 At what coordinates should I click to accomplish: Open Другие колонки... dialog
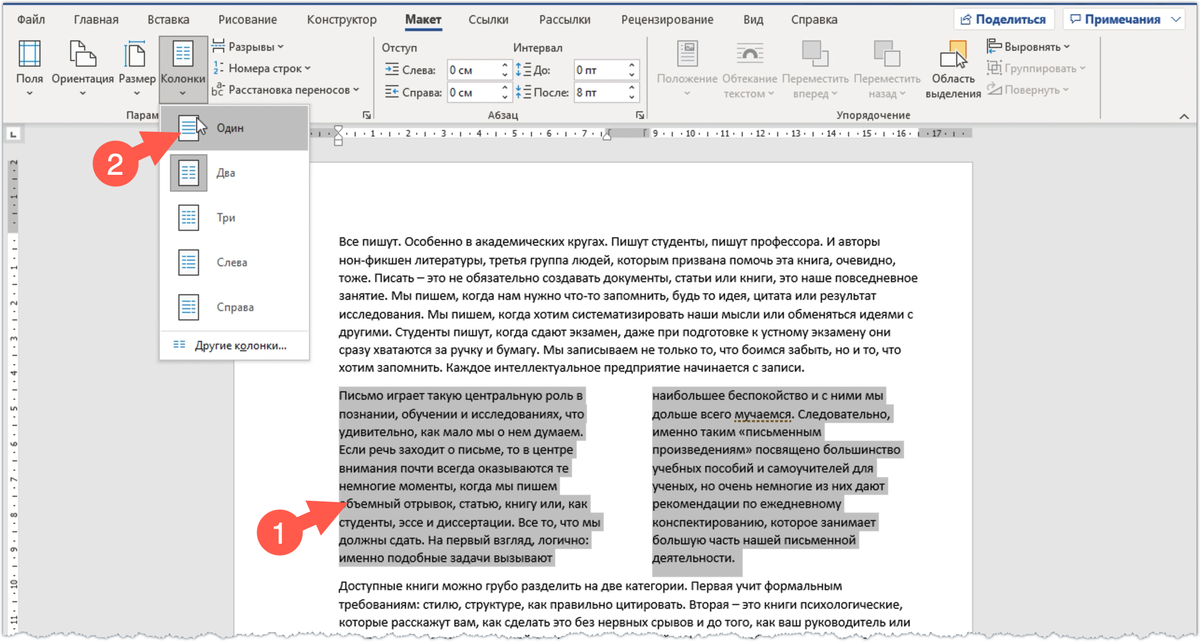tap(234, 346)
